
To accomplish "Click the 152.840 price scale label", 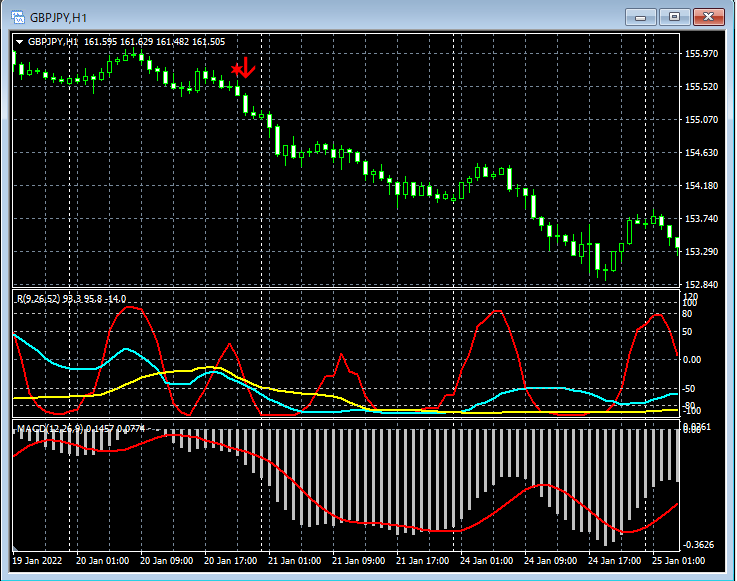I will click(701, 284).
